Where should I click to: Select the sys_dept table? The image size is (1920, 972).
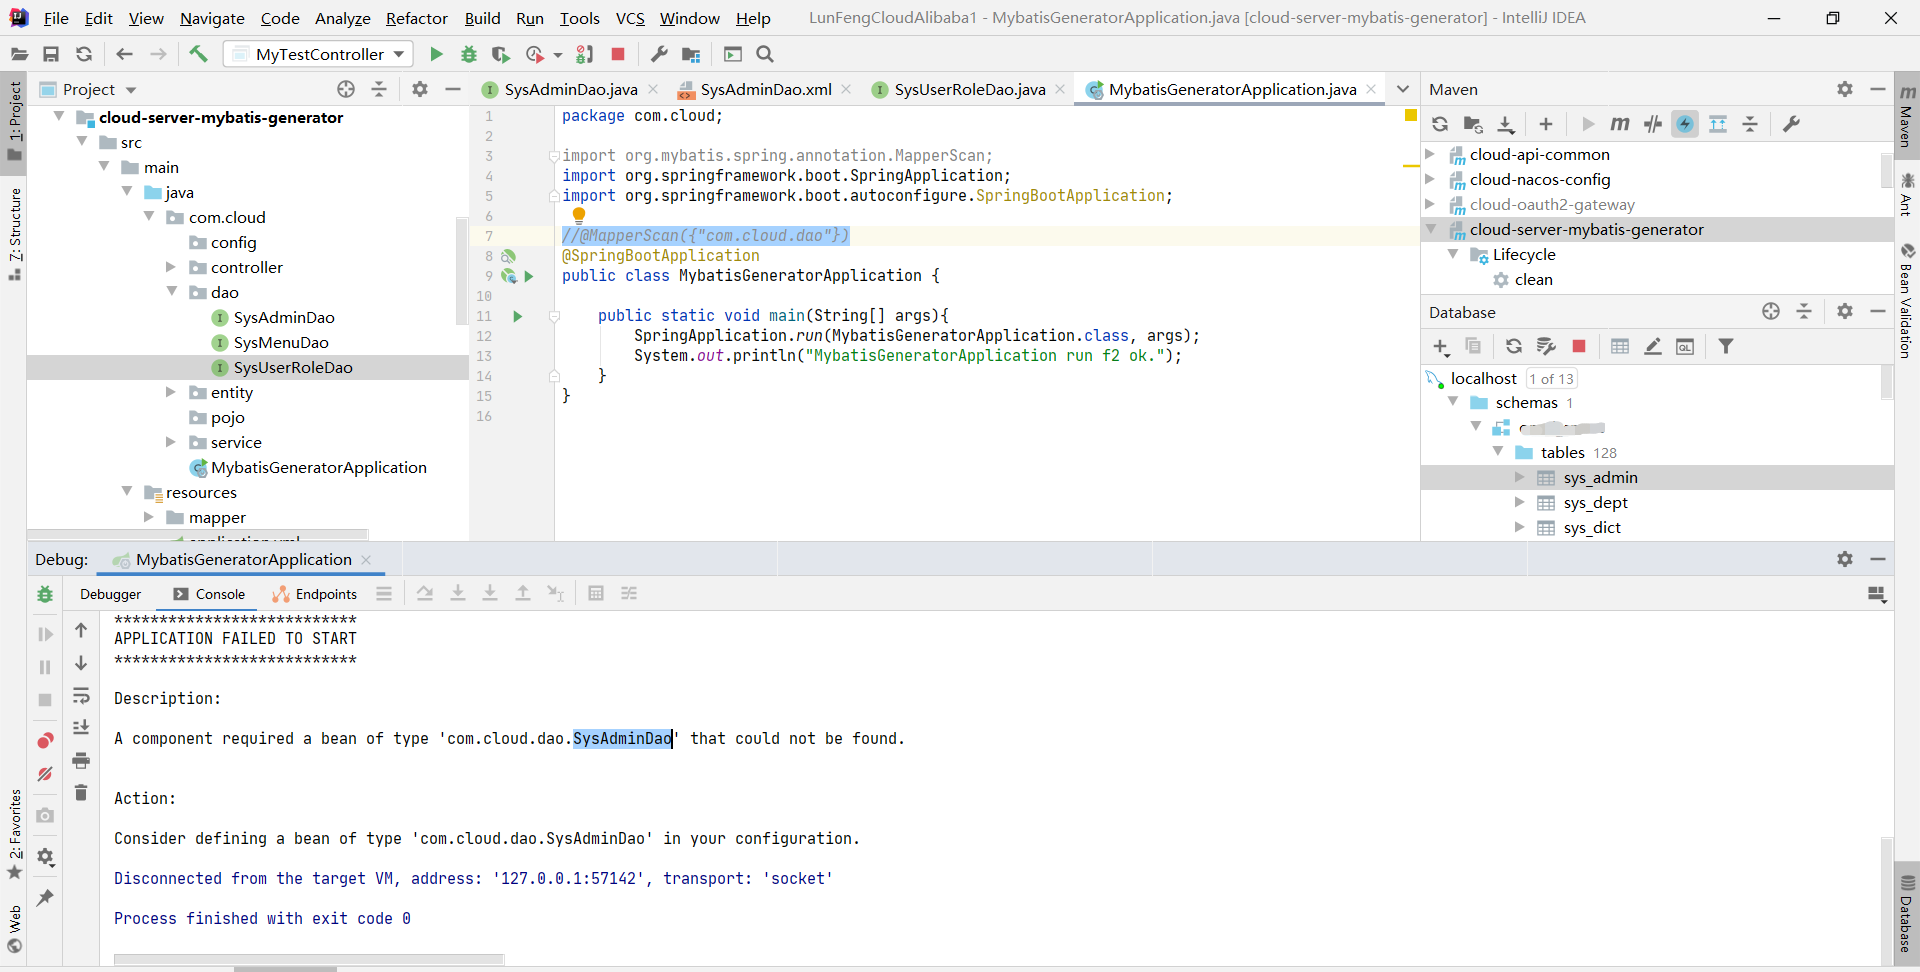click(x=1595, y=502)
